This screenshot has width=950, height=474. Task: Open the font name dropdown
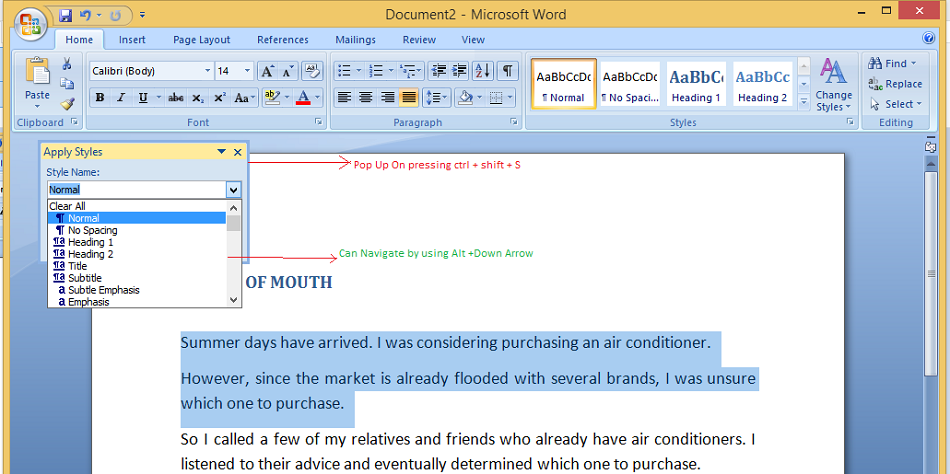pos(208,71)
